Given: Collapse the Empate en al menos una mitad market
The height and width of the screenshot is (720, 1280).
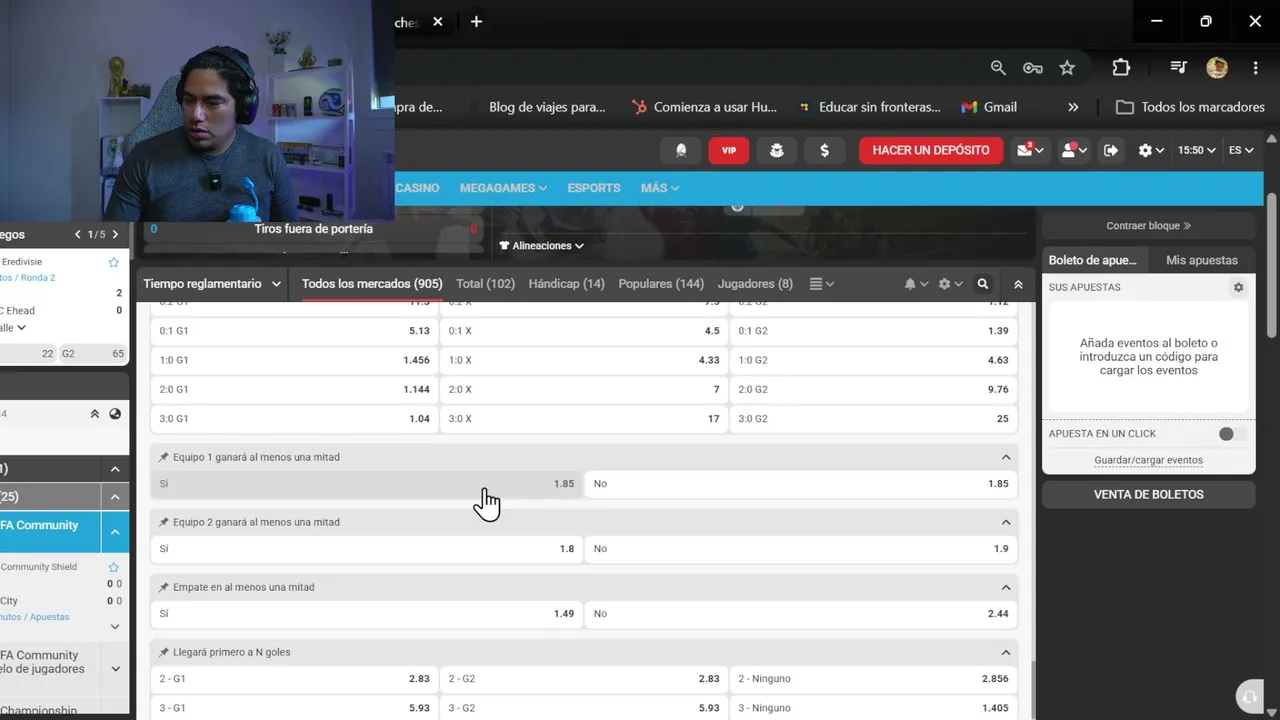Looking at the screenshot, I should point(1006,587).
